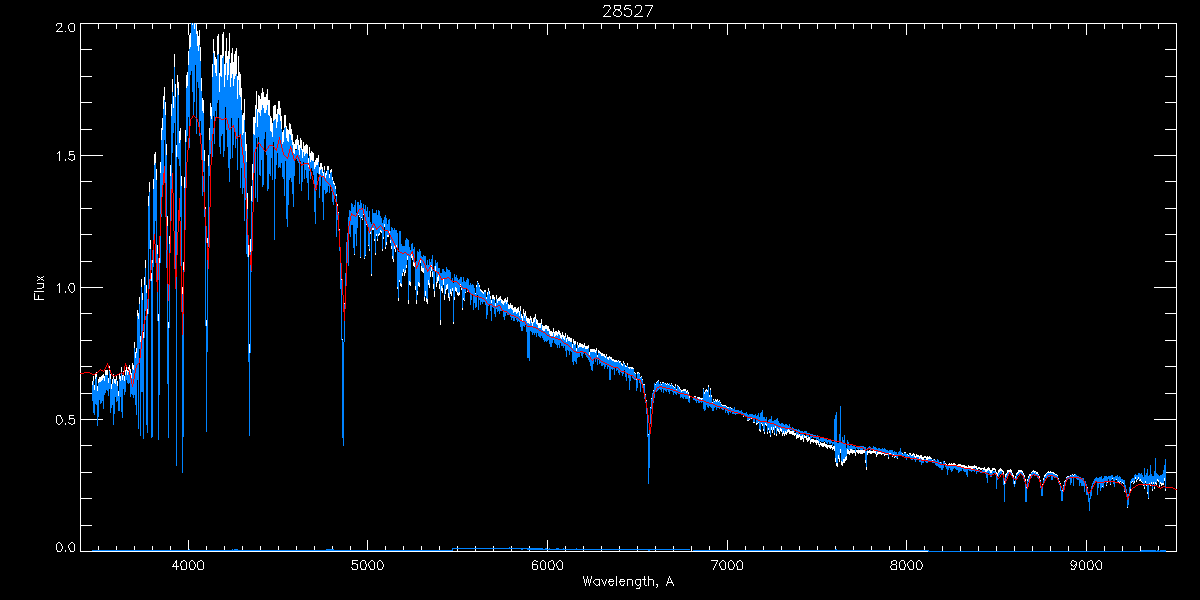Click the 1.0 flux tick label
Viewport: 1200px width, 600px height.
(x=65, y=288)
